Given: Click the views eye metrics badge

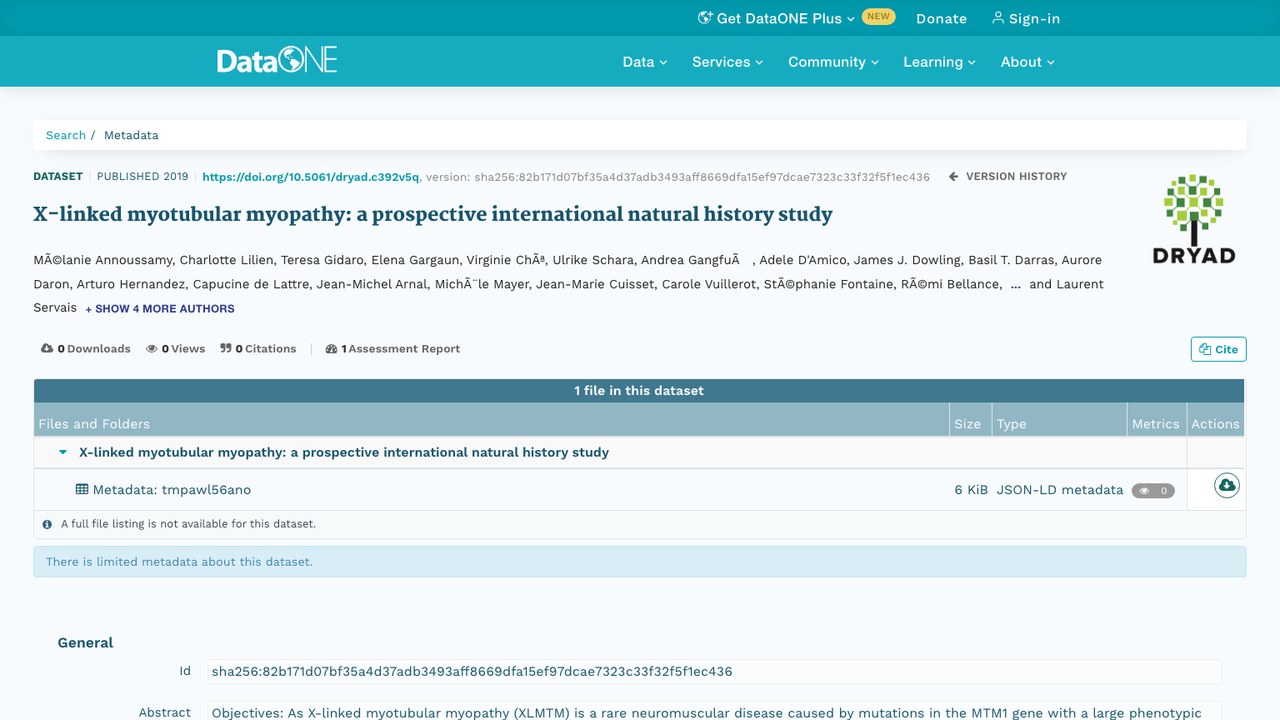Looking at the screenshot, I should click(x=1152, y=491).
